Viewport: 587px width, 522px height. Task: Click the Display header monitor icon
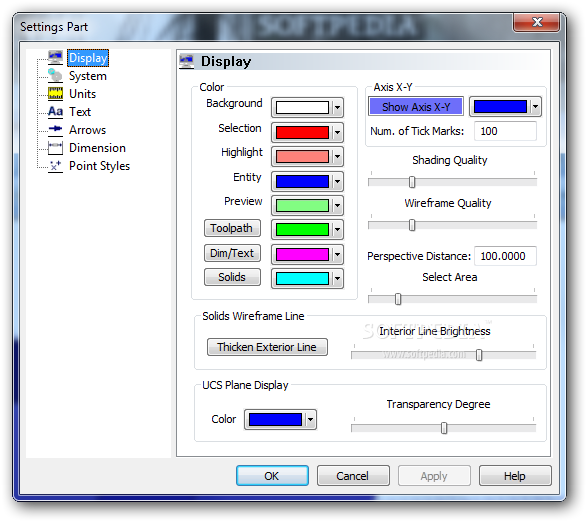[x=186, y=61]
